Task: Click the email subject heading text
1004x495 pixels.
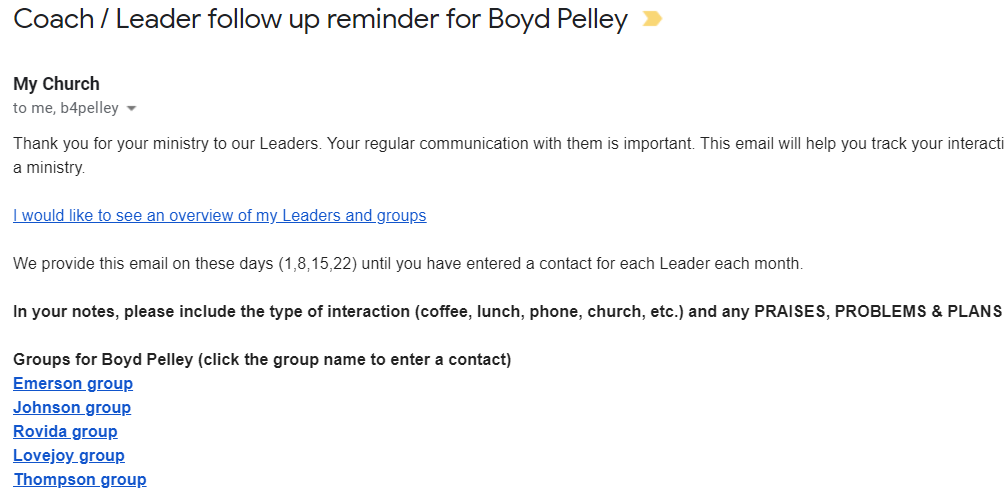Action: 320,19
